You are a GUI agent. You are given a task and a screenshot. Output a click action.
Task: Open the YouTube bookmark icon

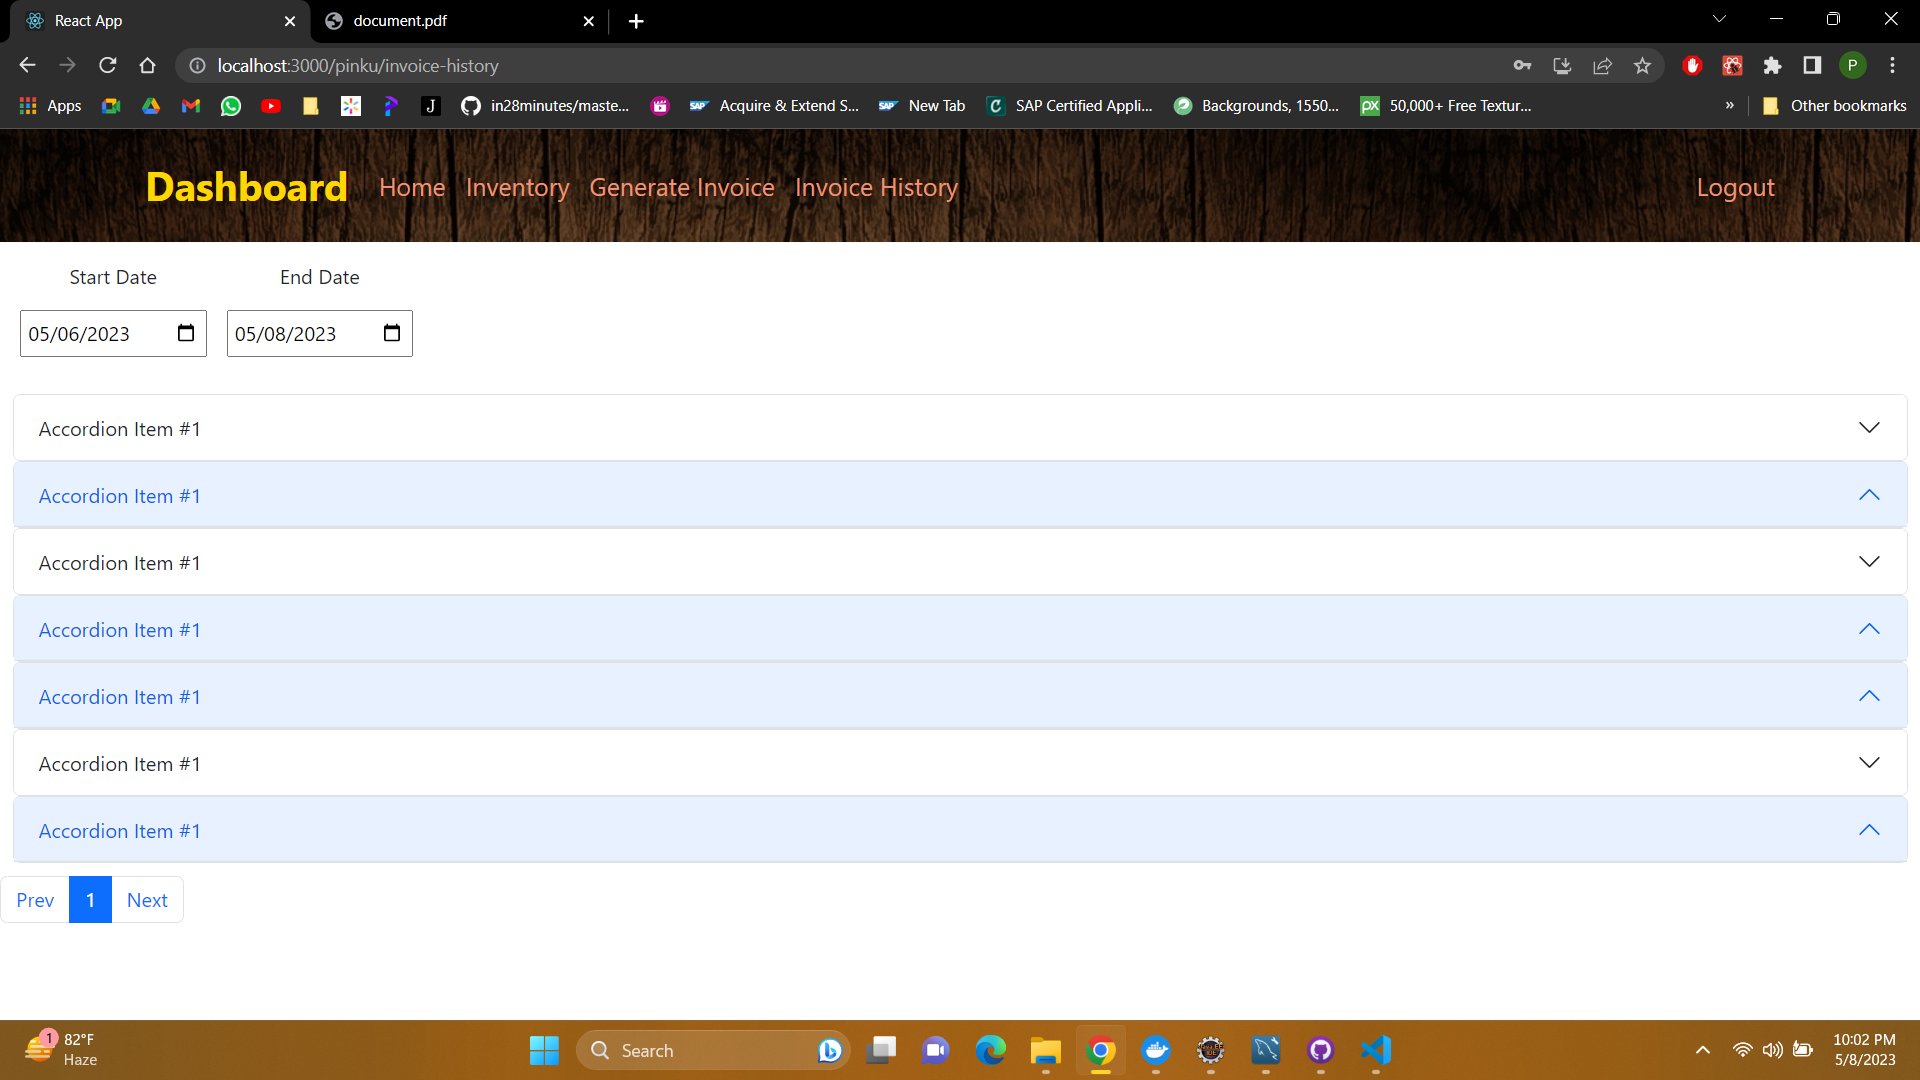pos(271,106)
